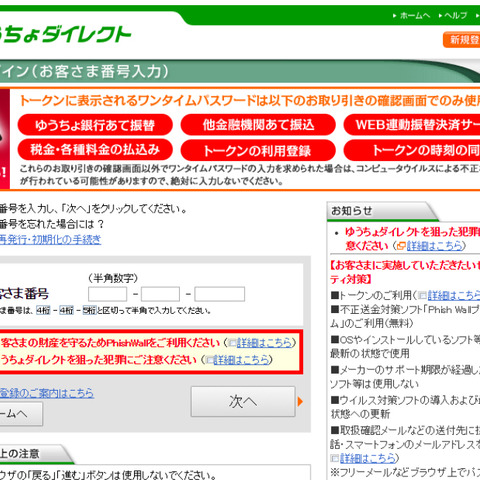
Task: Open 詳細はこちら link under メールアドレス notice
Action: (368, 458)
